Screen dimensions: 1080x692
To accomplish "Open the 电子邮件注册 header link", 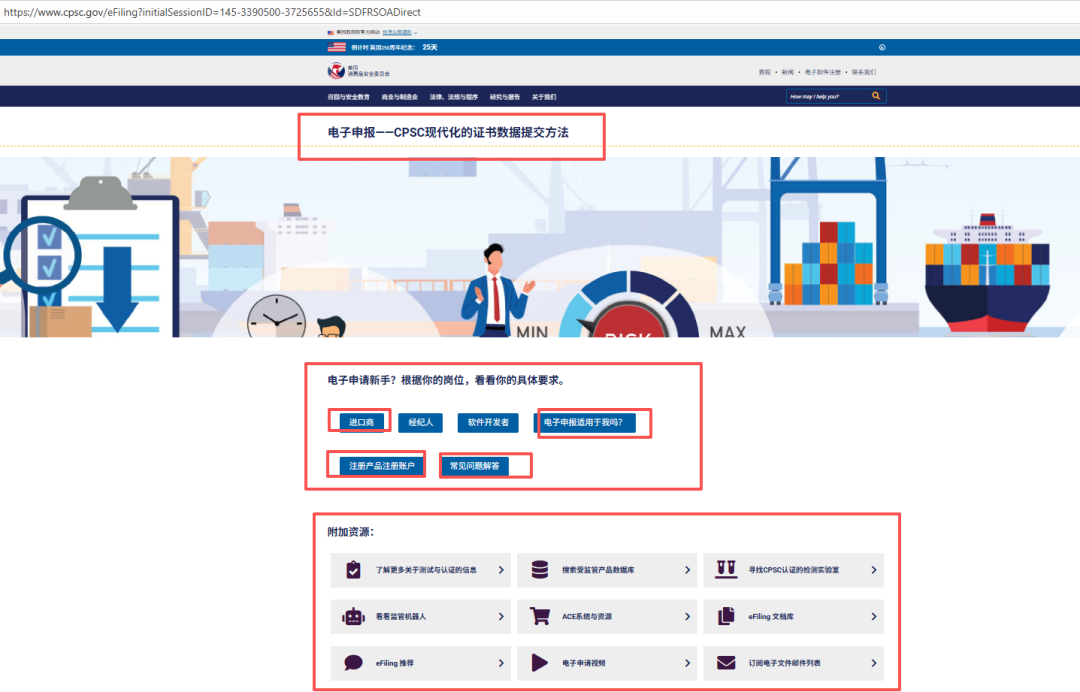I will pos(822,72).
